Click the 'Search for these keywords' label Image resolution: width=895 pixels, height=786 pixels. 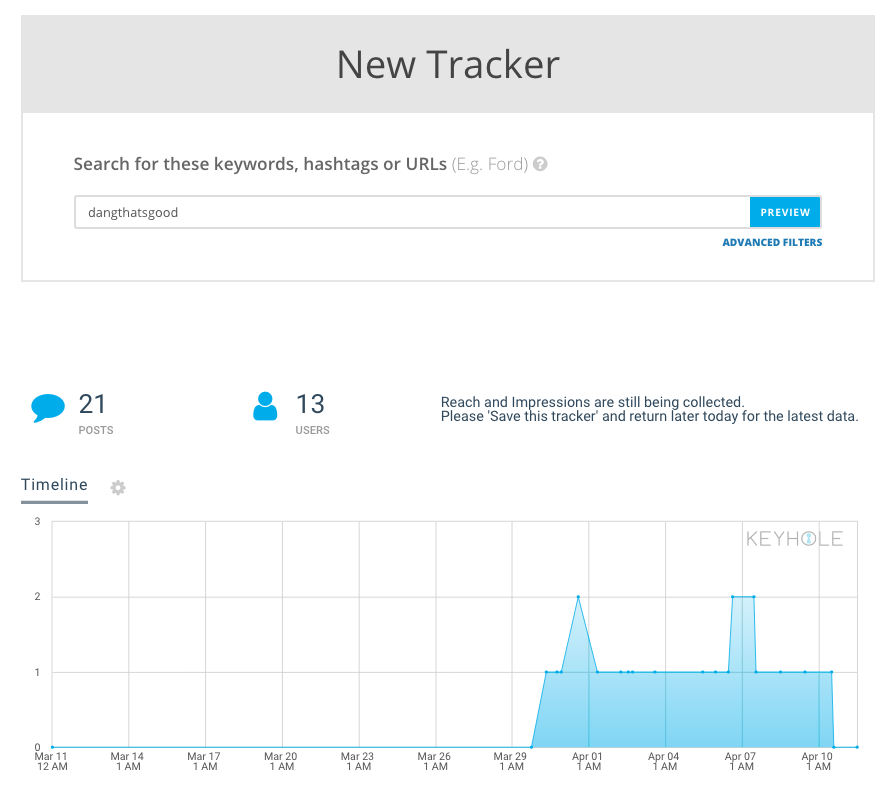(260, 164)
